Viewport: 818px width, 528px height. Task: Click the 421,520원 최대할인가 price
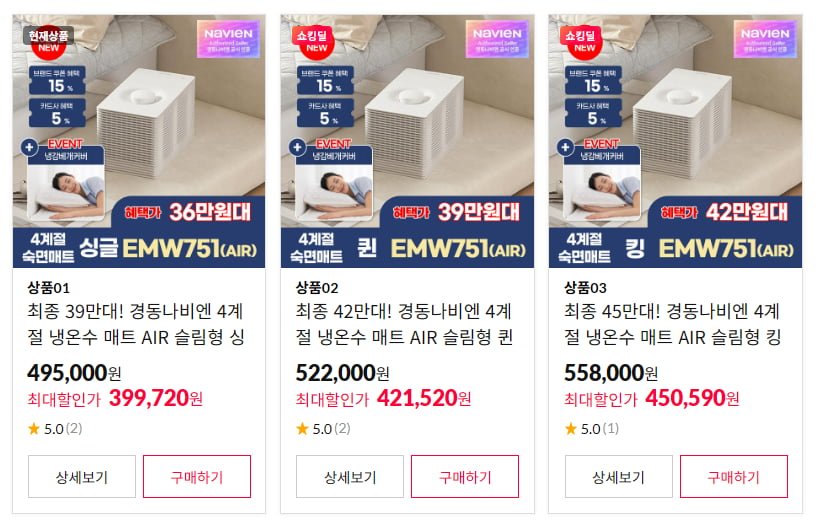(424, 399)
